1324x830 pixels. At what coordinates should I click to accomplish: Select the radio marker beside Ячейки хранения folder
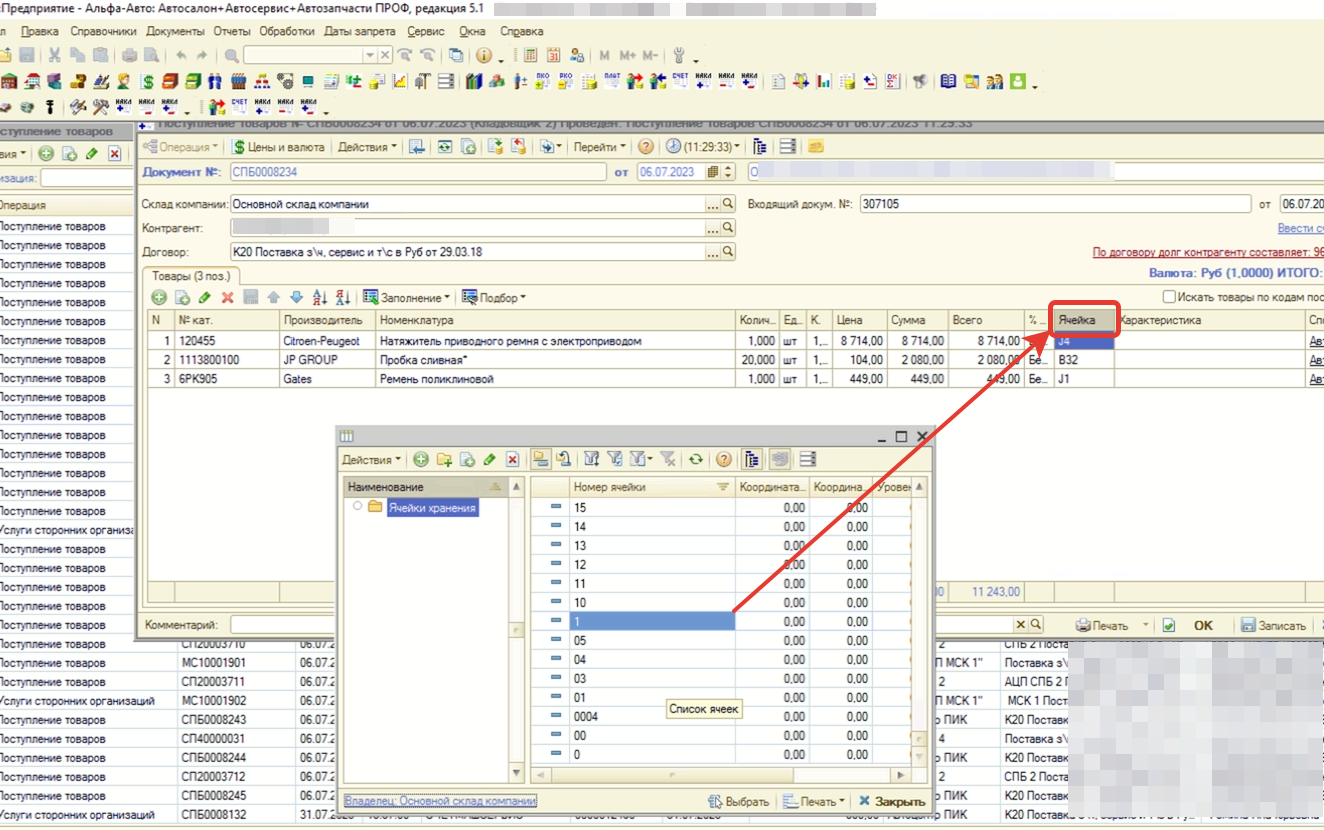358,507
